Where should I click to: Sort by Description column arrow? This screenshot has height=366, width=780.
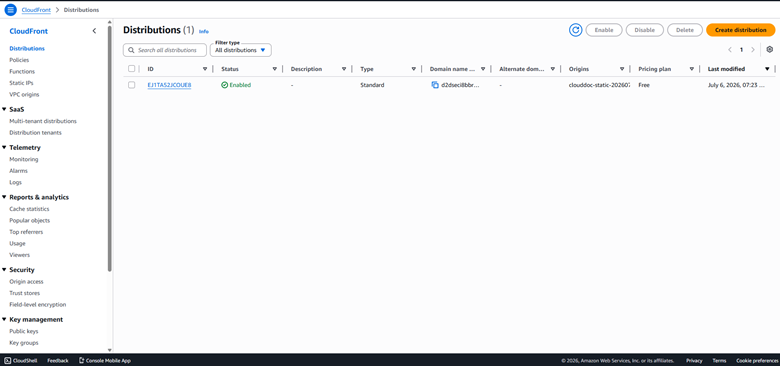pos(344,69)
